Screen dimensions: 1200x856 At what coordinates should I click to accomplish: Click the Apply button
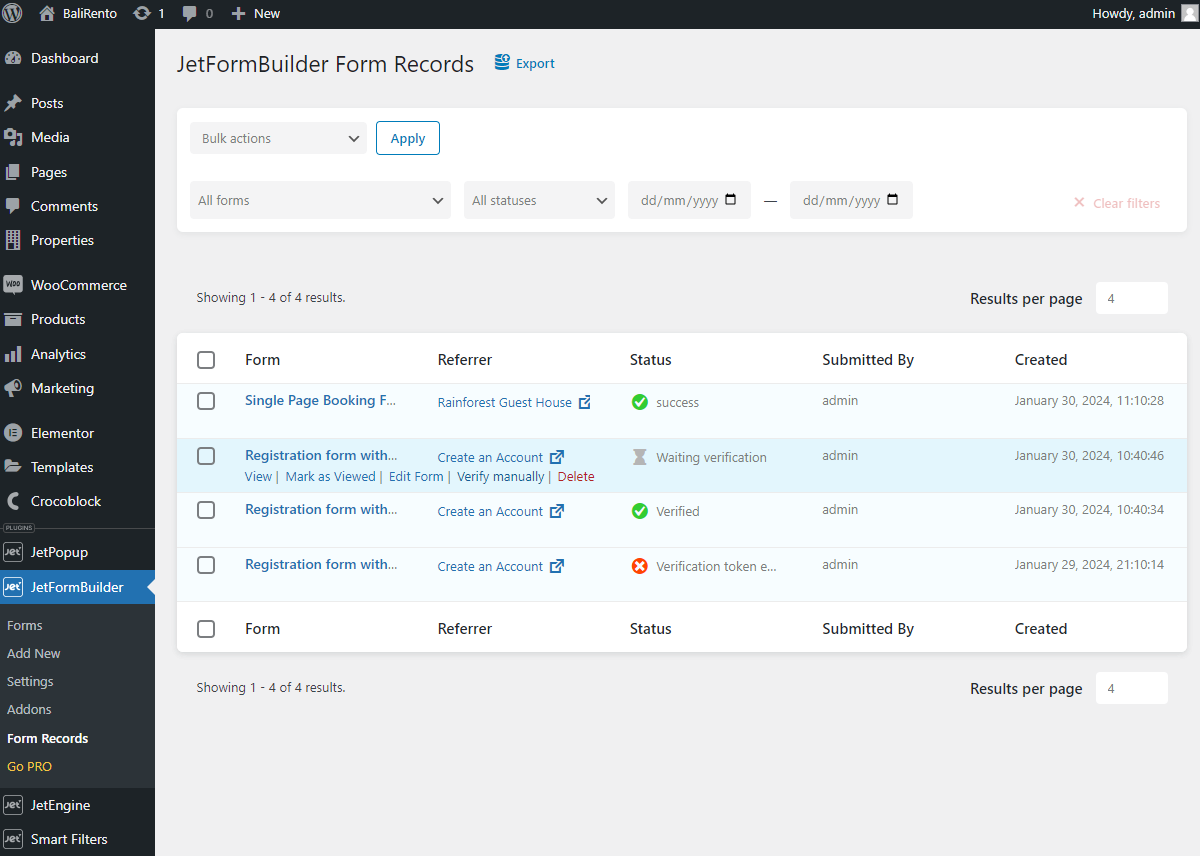coord(407,137)
